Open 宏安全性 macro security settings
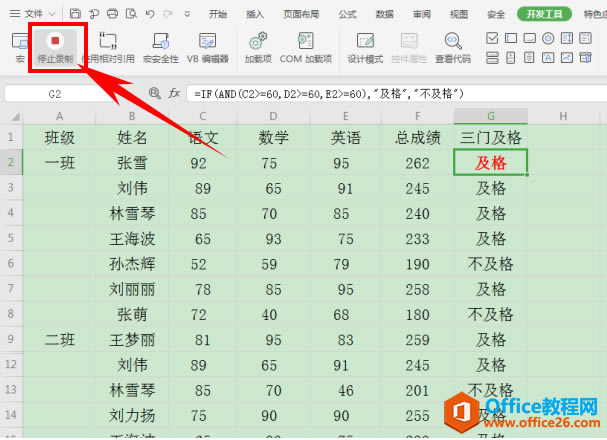Screen dimensions: 607x440 (x=161, y=47)
